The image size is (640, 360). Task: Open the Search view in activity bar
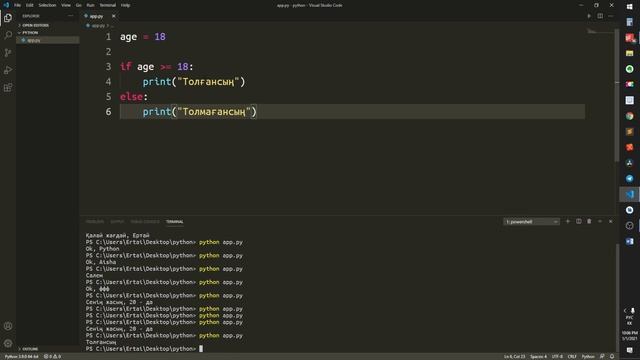tap(8, 36)
